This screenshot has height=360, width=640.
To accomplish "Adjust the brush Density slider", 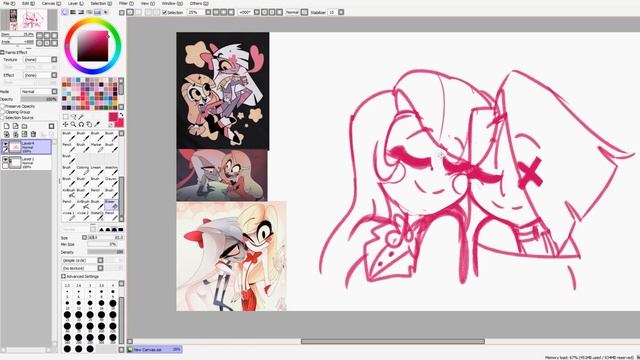I will (x=105, y=252).
